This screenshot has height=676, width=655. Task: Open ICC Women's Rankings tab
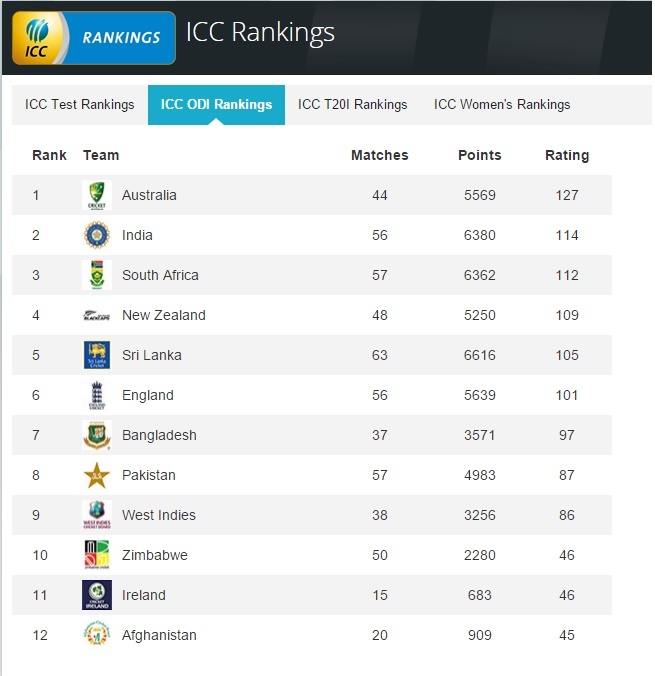tap(502, 105)
